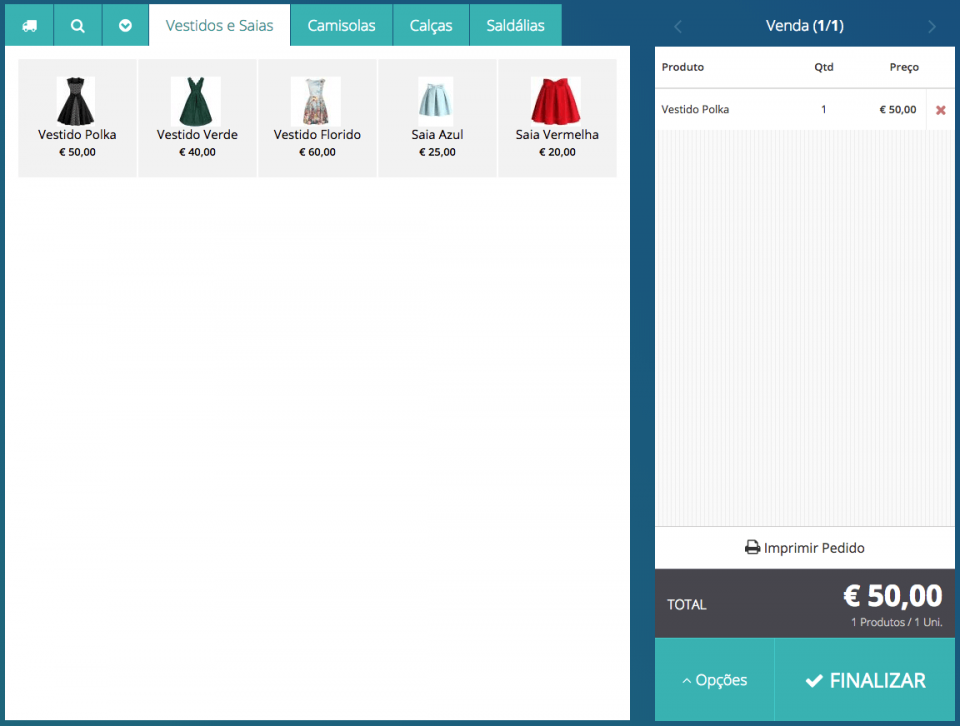Switch to the Camisolas tab

coord(341,25)
